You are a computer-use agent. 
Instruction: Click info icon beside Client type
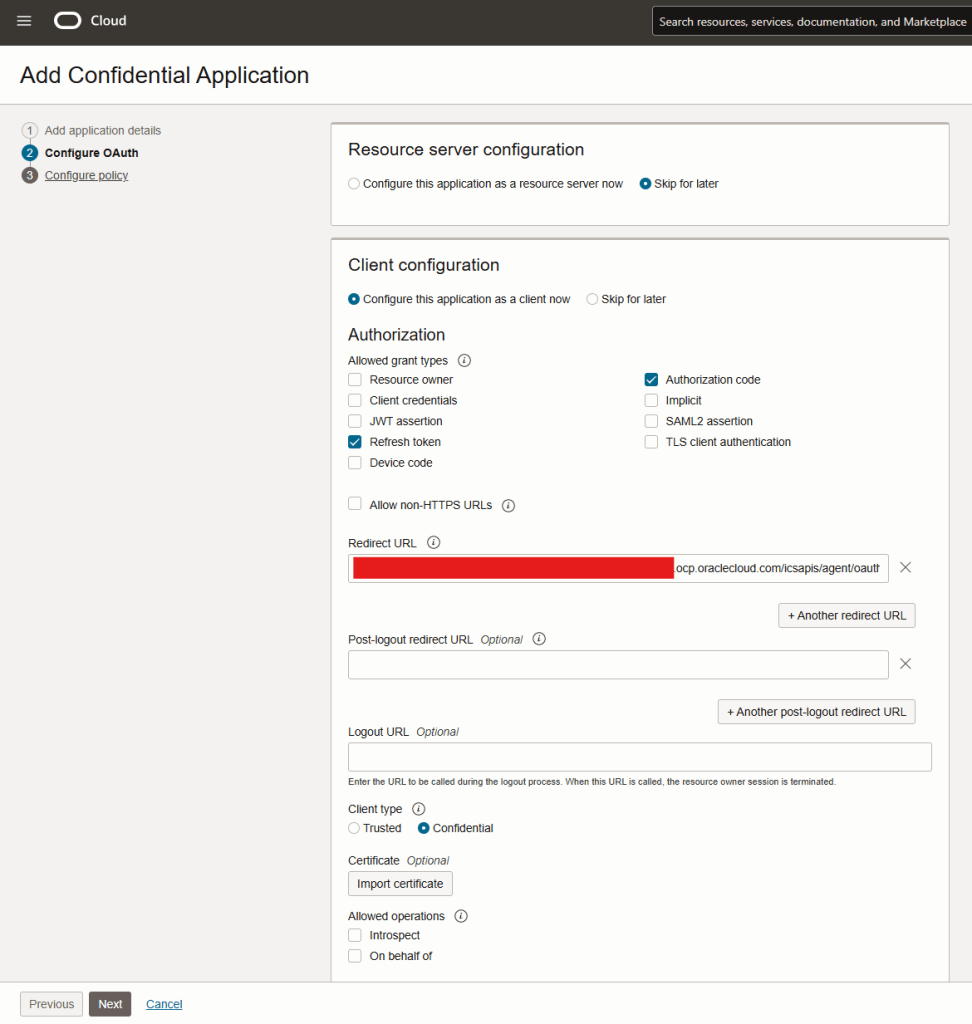point(419,809)
